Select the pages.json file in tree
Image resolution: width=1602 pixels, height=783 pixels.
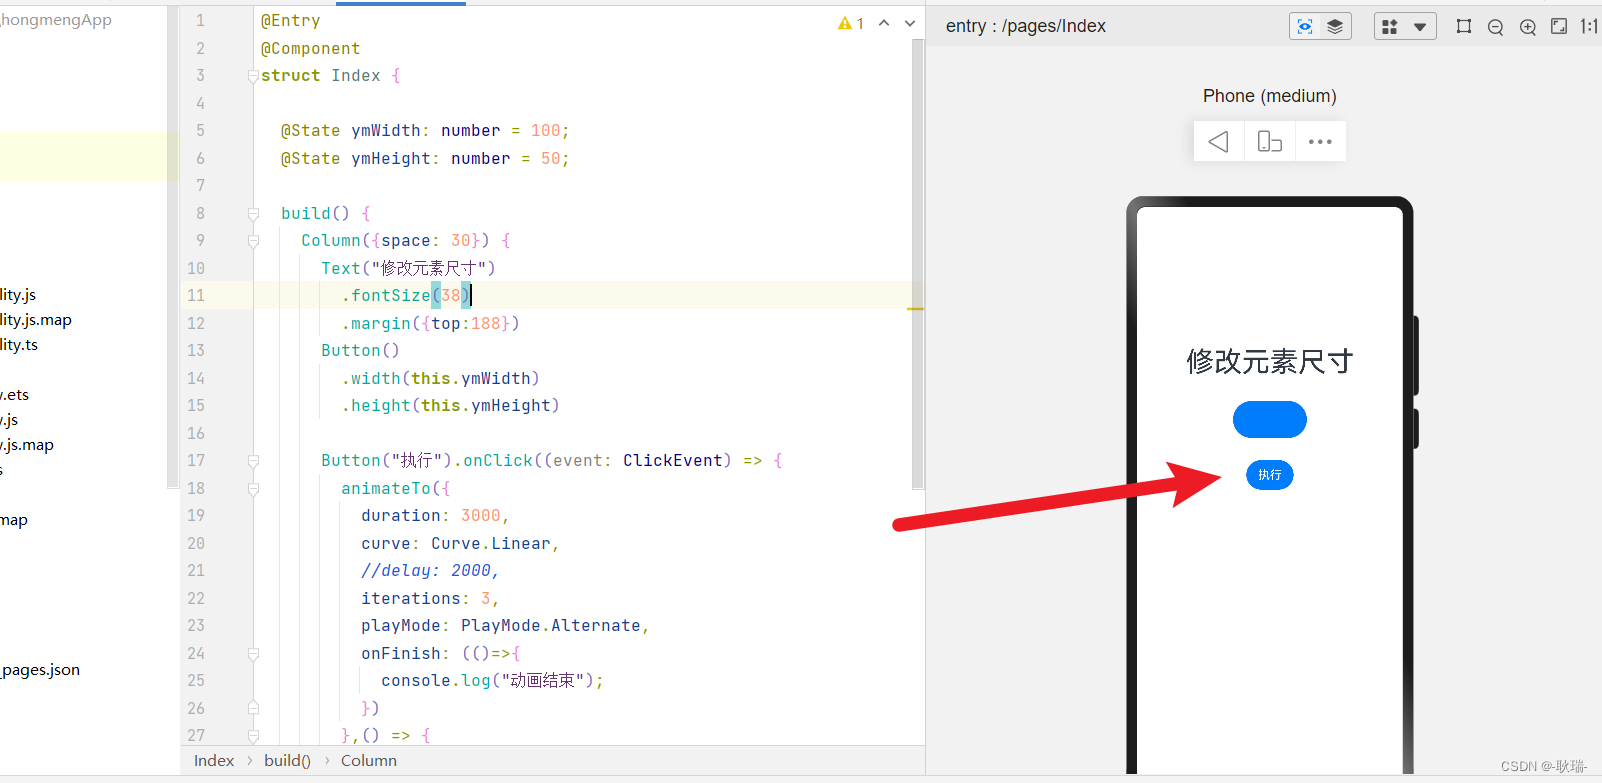click(x=40, y=670)
